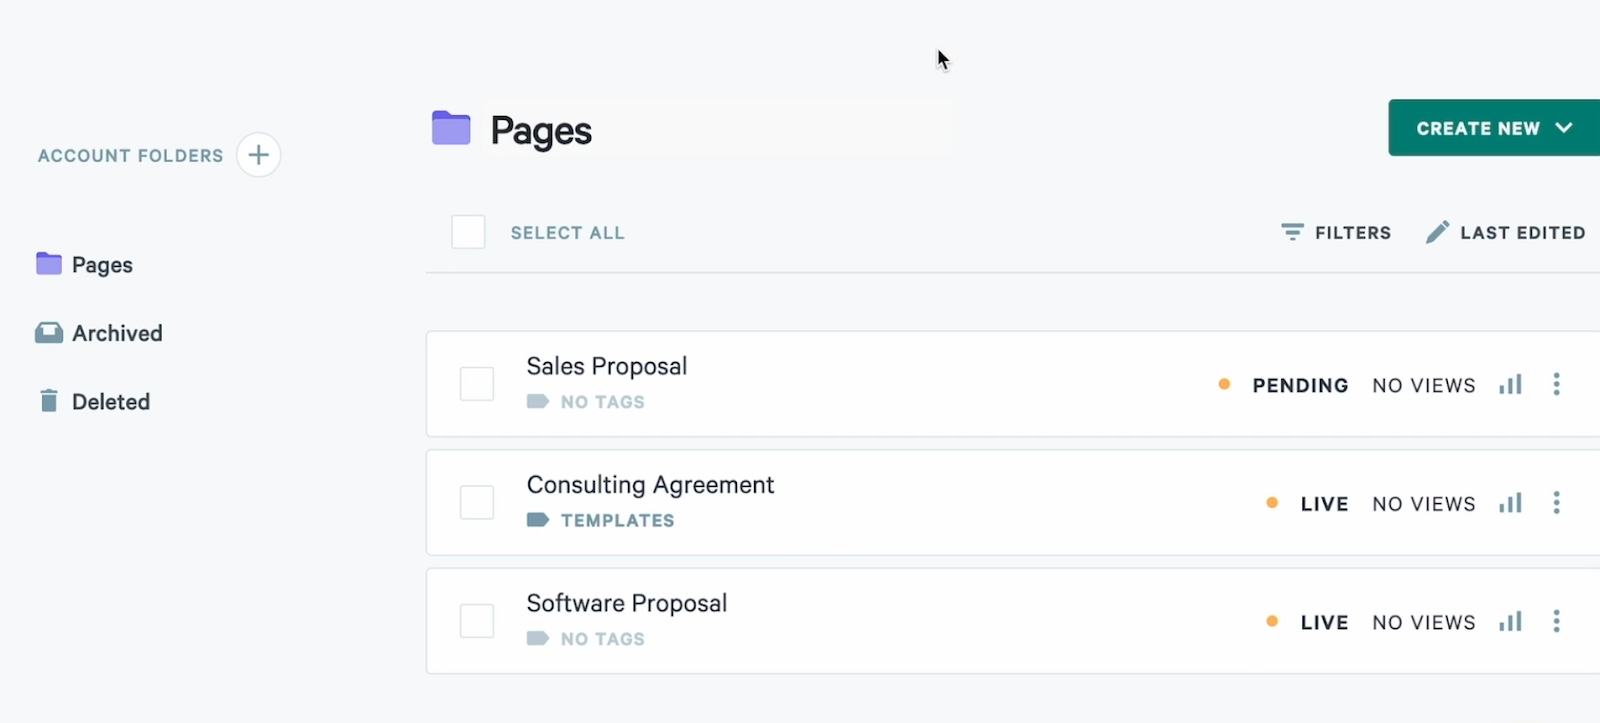This screenshot has width=1600, height=723.
Task: Open three-dot menu for Consulting Agreement
Action: [1556, 503]
